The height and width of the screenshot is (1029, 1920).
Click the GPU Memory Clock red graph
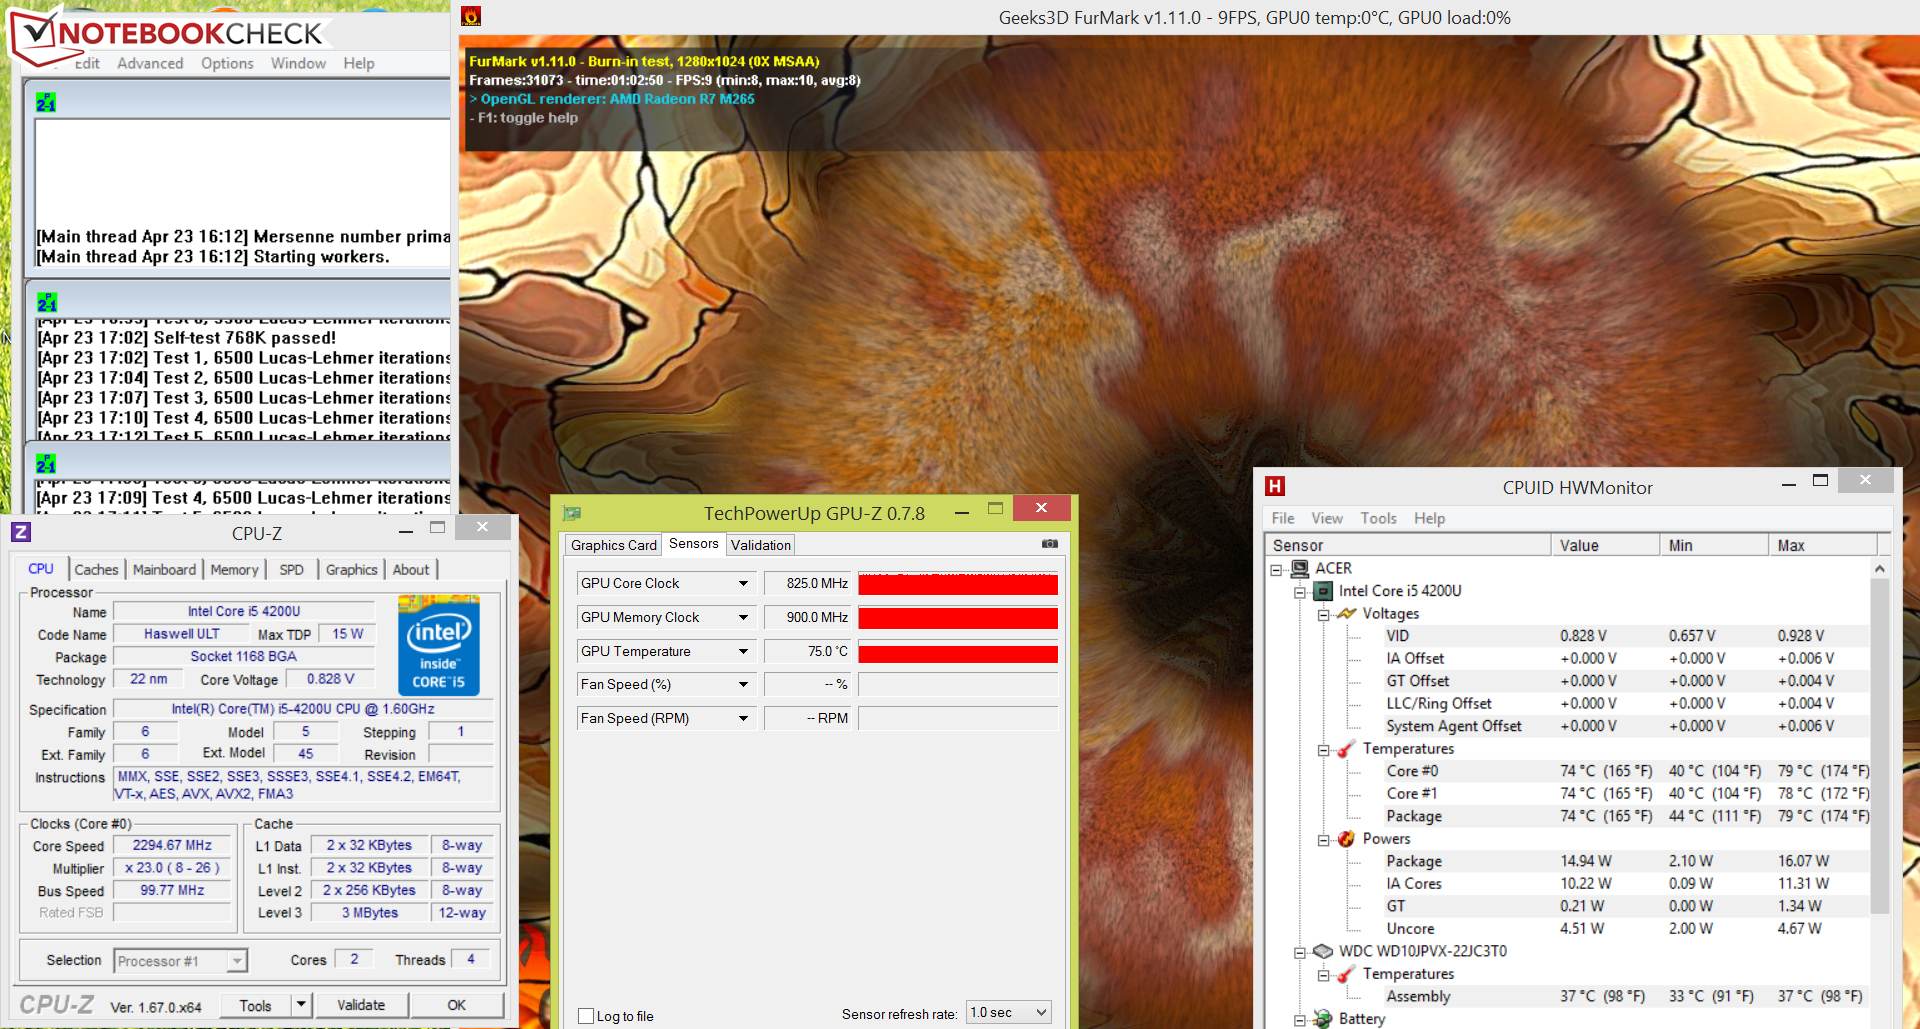tap(958, 617)
